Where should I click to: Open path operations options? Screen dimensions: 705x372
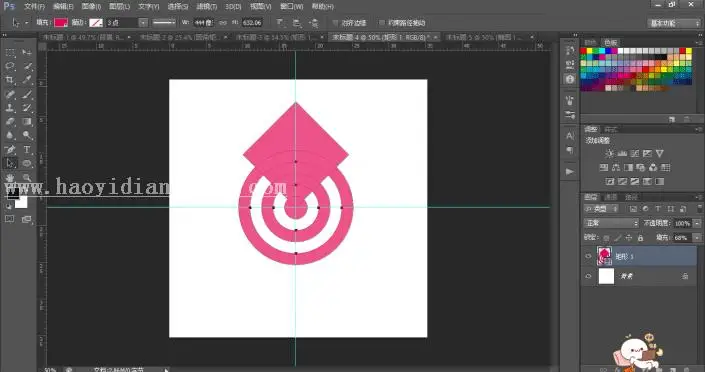pos(280,23)
